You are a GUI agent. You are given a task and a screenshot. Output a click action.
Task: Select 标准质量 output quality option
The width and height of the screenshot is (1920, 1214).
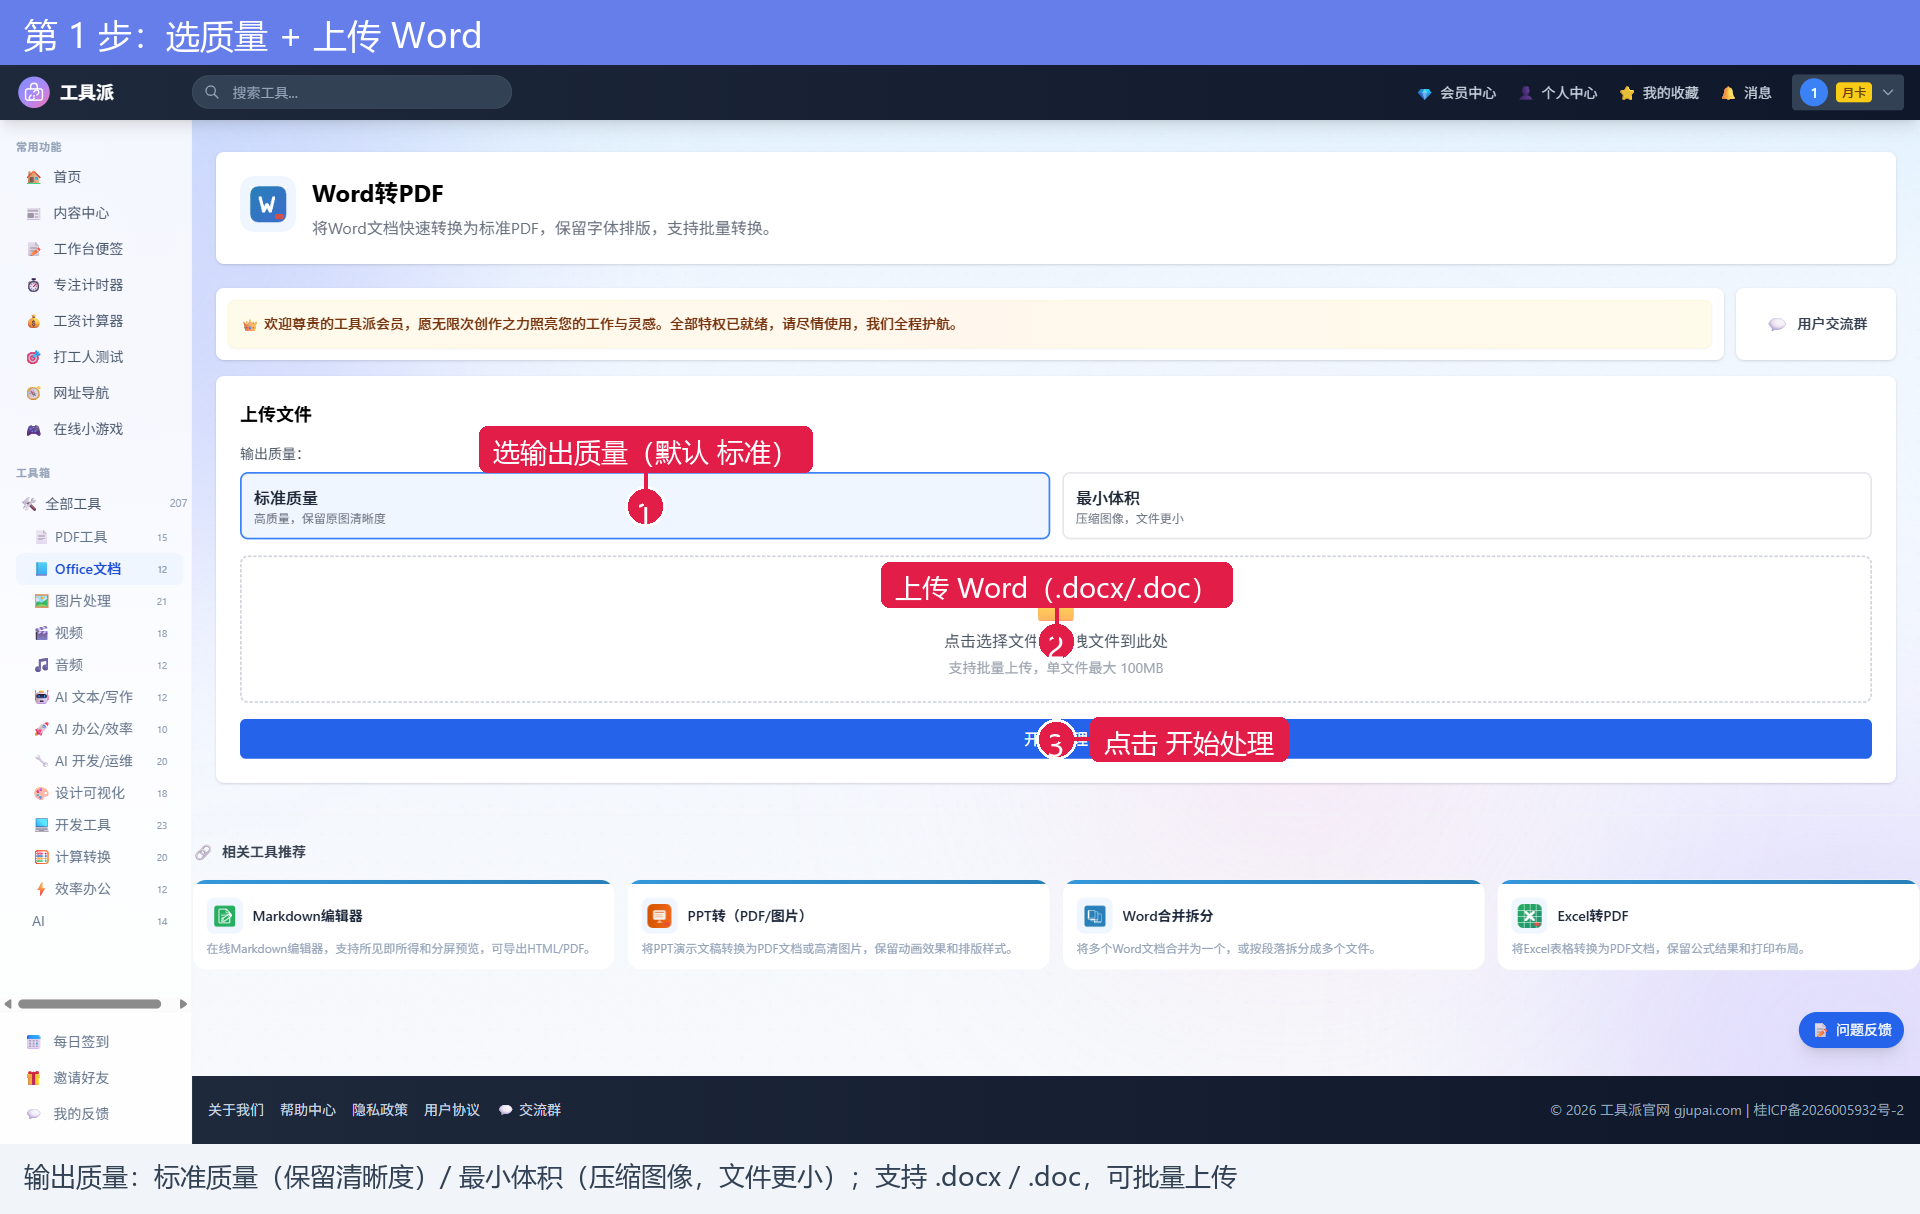tap(645, 506)
